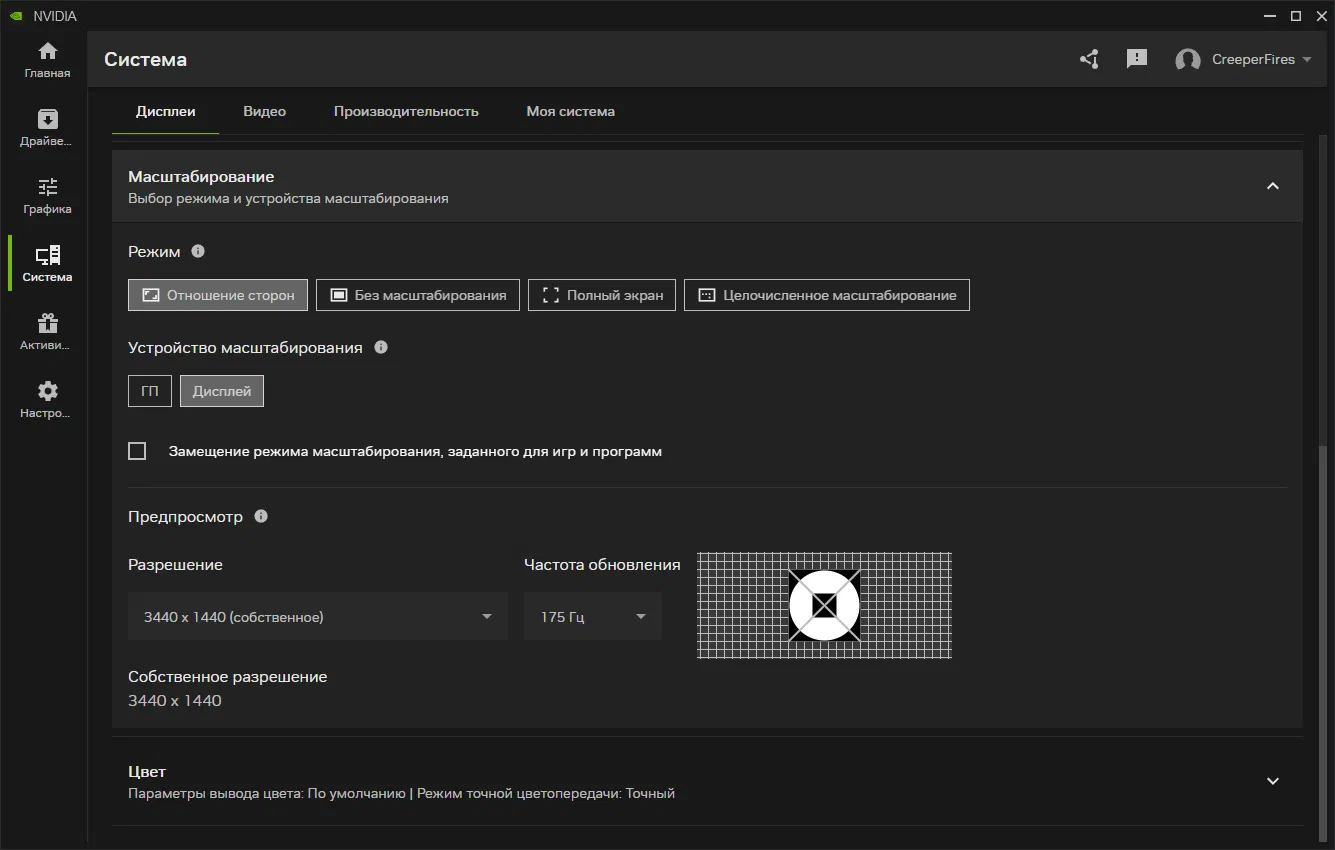Switch to the Видео tab
The height and width of the screenshot is (850, 1335).
click(265, 111)
